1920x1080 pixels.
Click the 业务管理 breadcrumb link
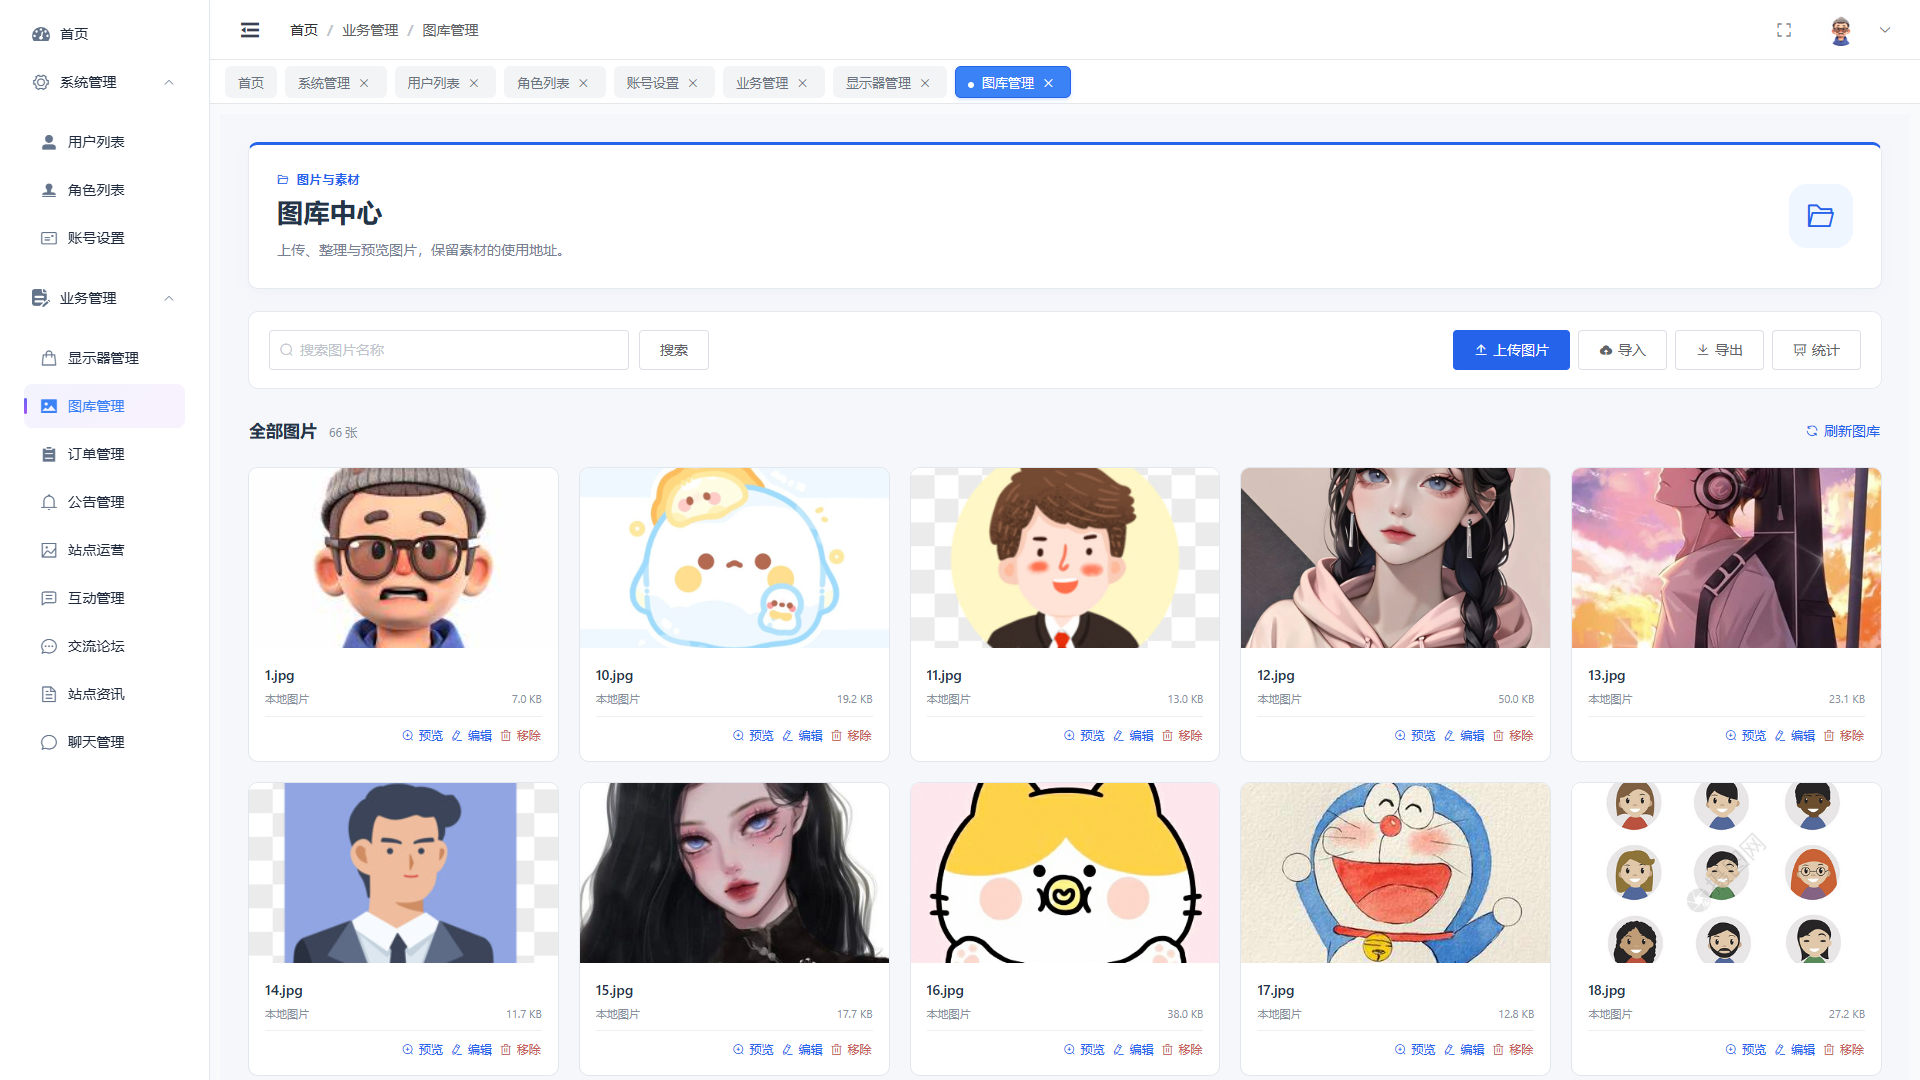click(370, 30)
